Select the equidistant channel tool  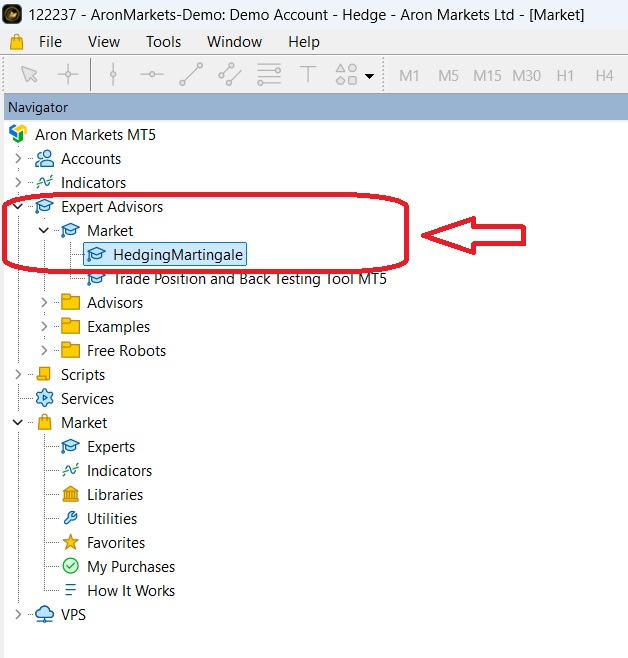tap(229, 75)
